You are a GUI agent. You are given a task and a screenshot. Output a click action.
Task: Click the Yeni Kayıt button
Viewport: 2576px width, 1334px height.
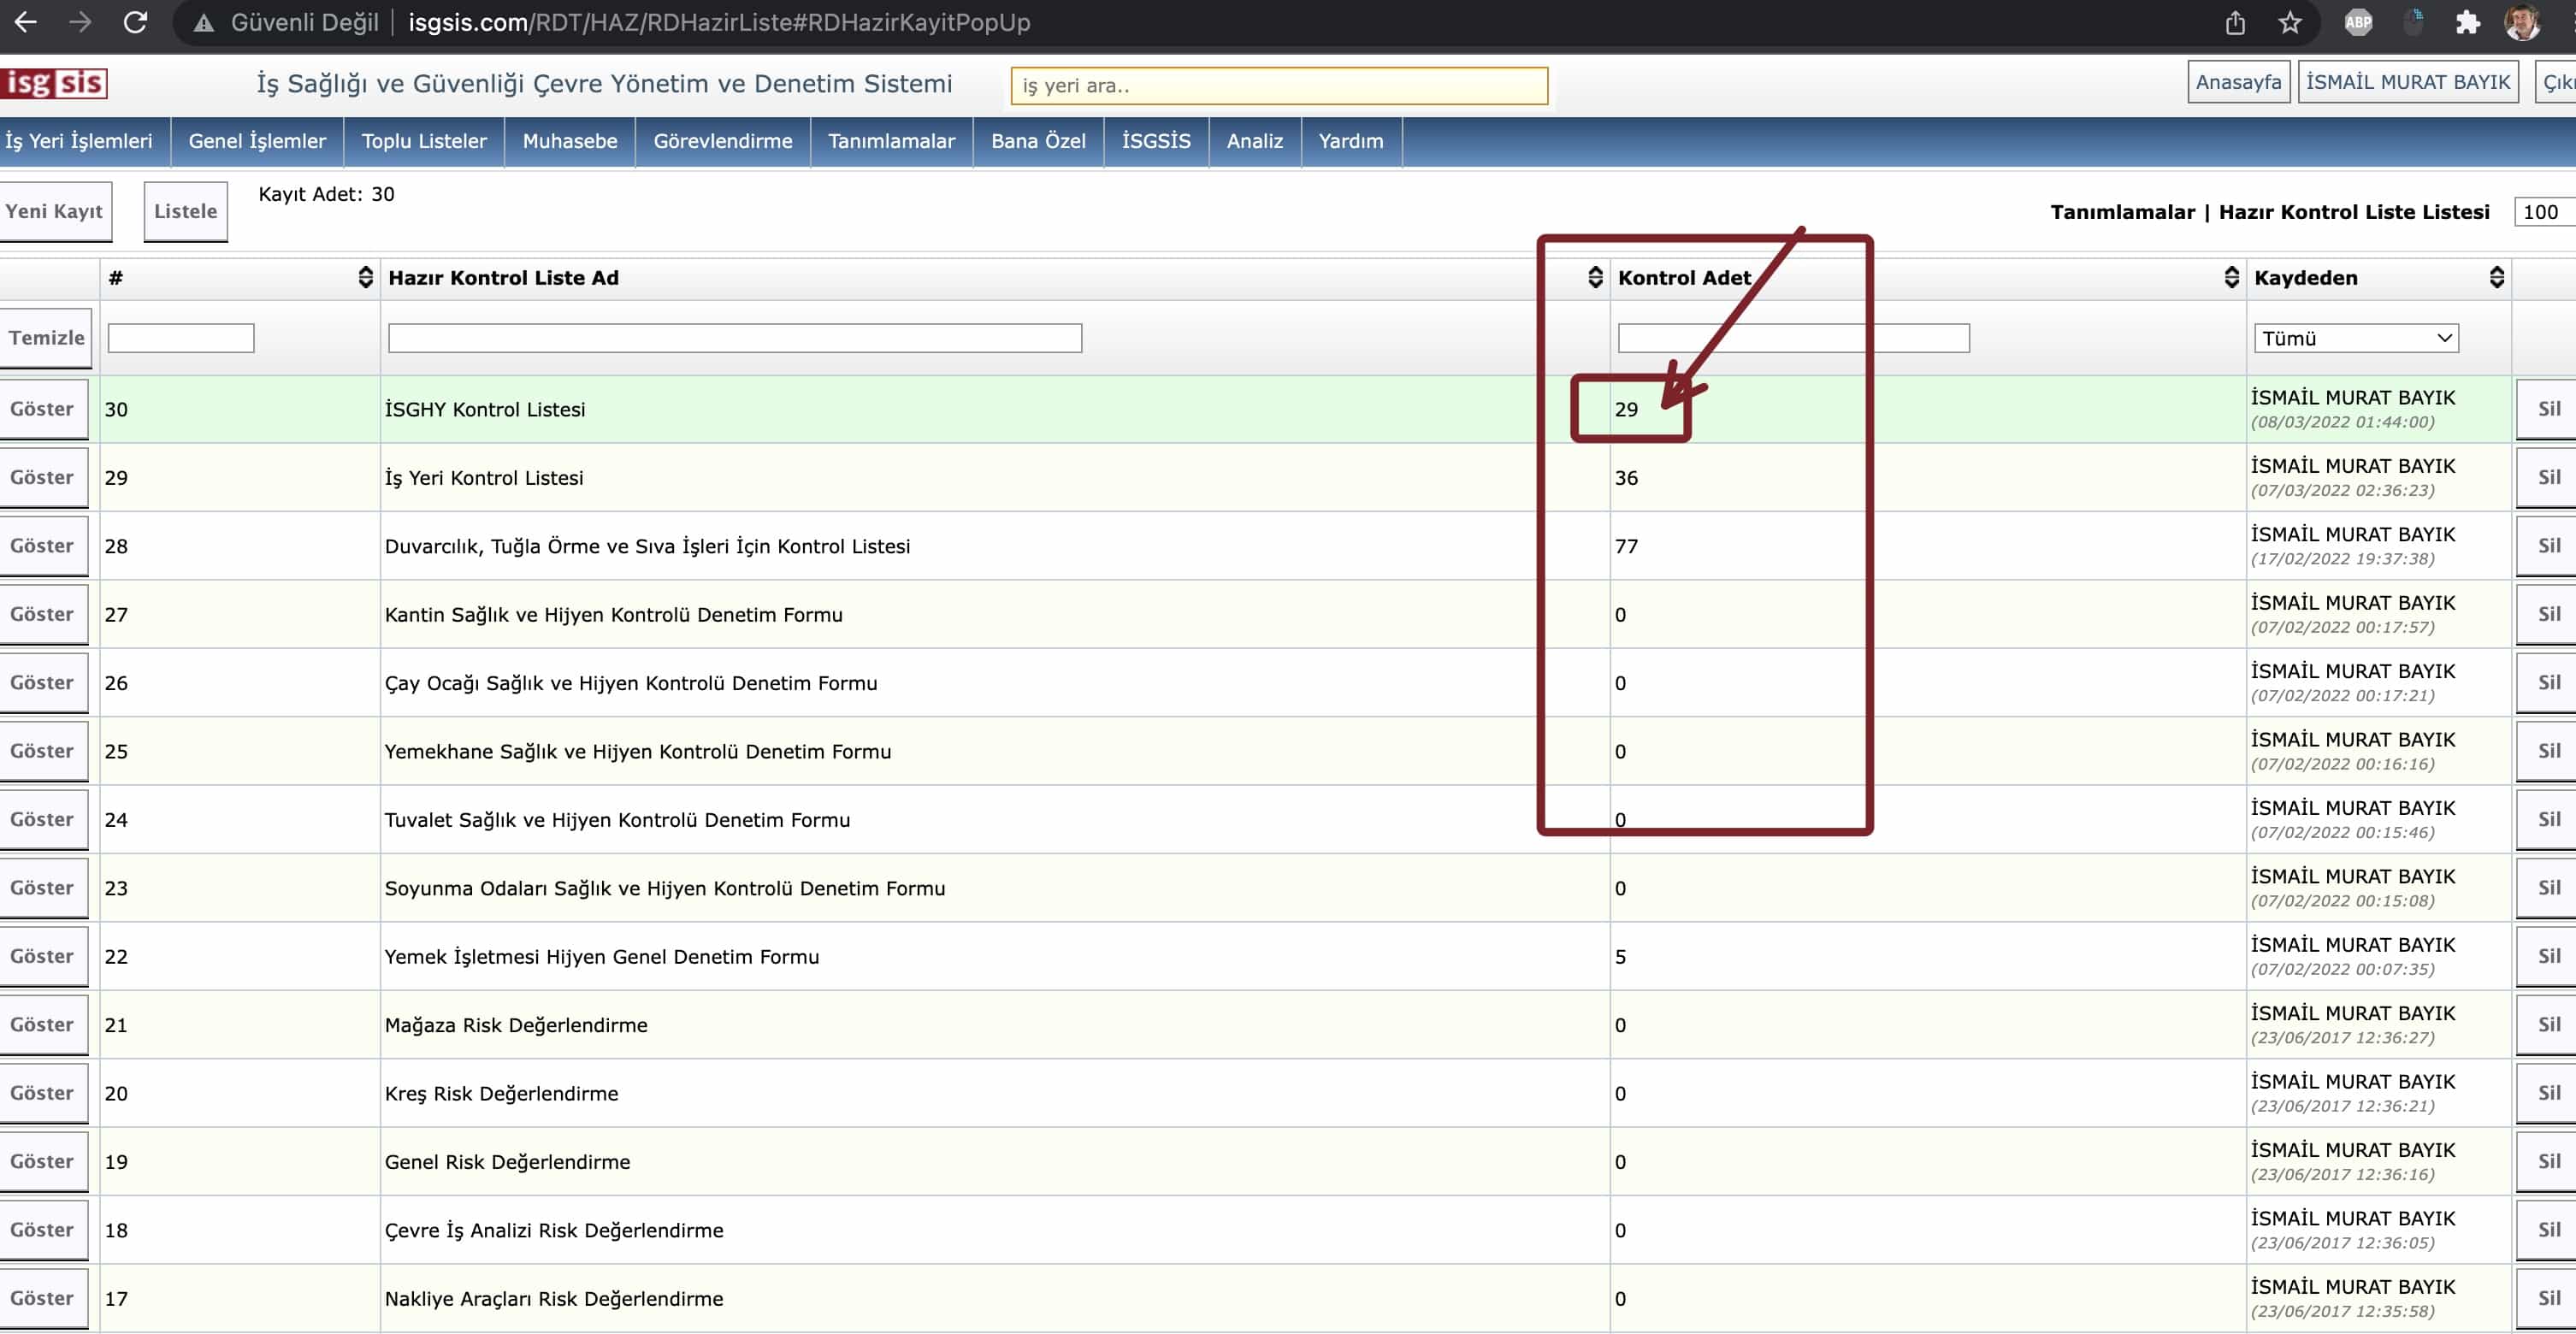(x=54, y=211)
